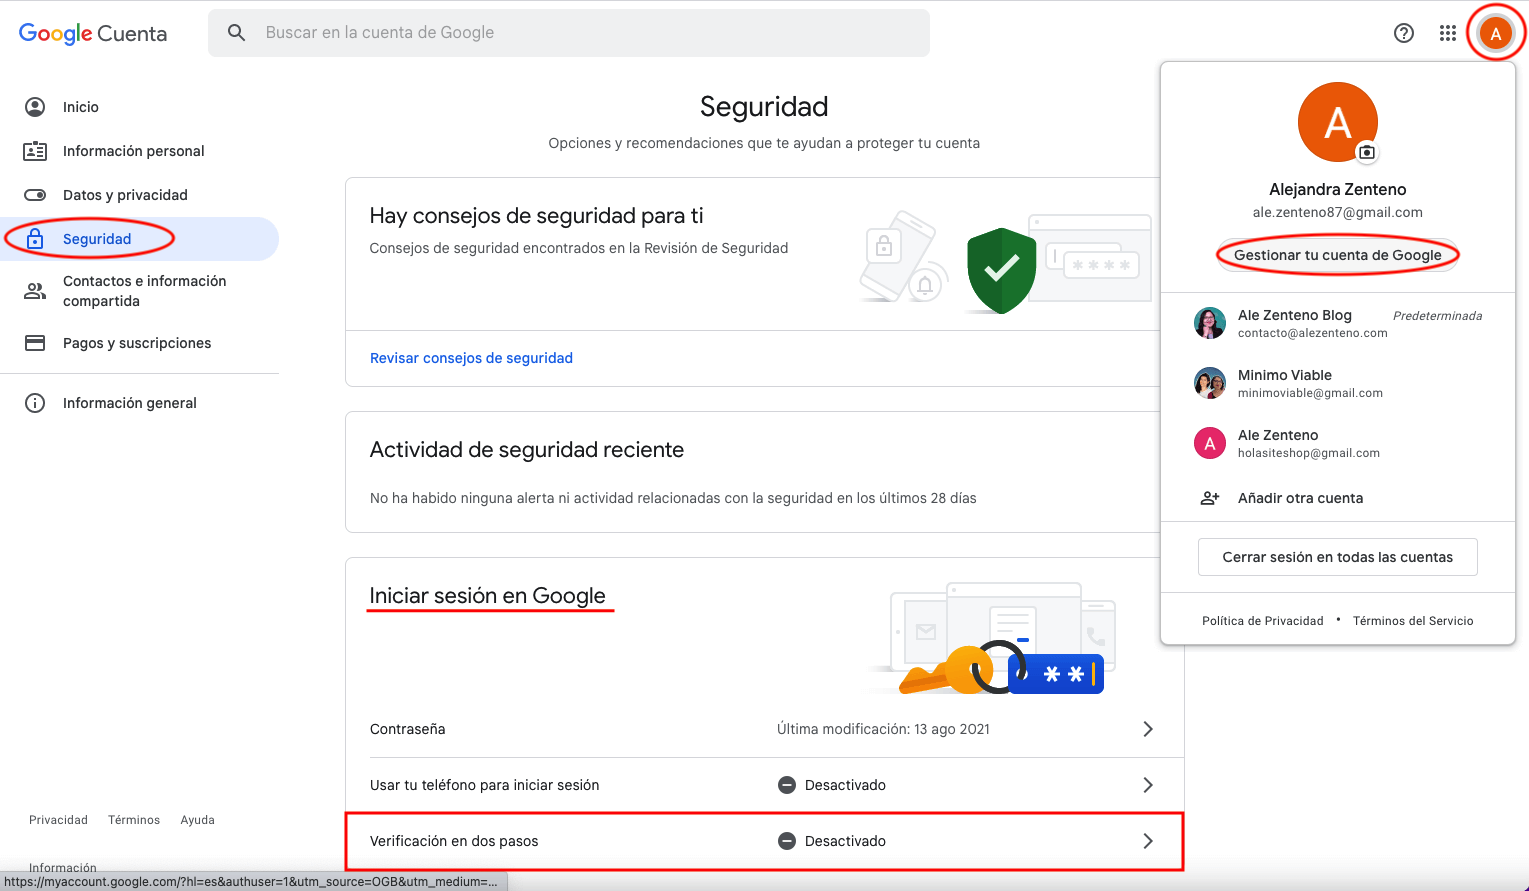Open Contraseña row with its chevron arrow

1148,729
